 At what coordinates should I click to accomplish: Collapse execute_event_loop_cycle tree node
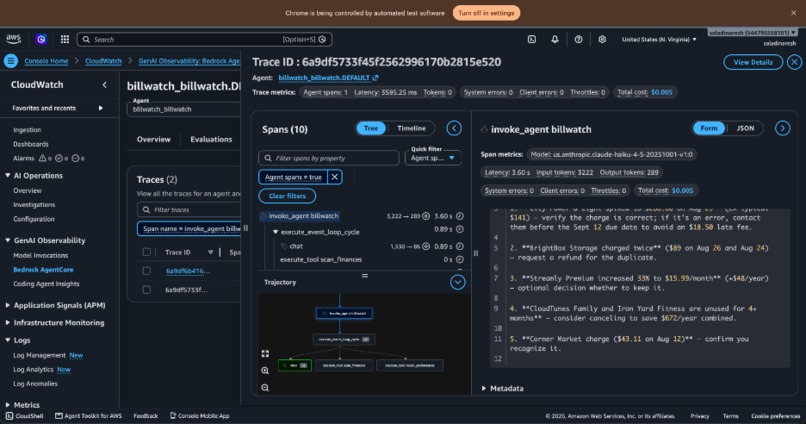point(276,232)
